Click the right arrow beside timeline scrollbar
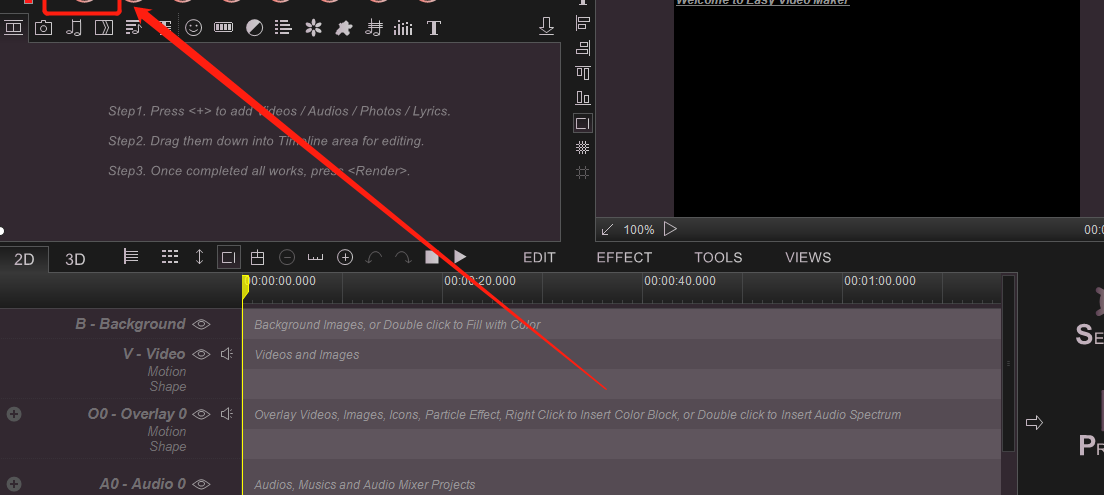1104x495 pixels. (x=1034, y=422)
